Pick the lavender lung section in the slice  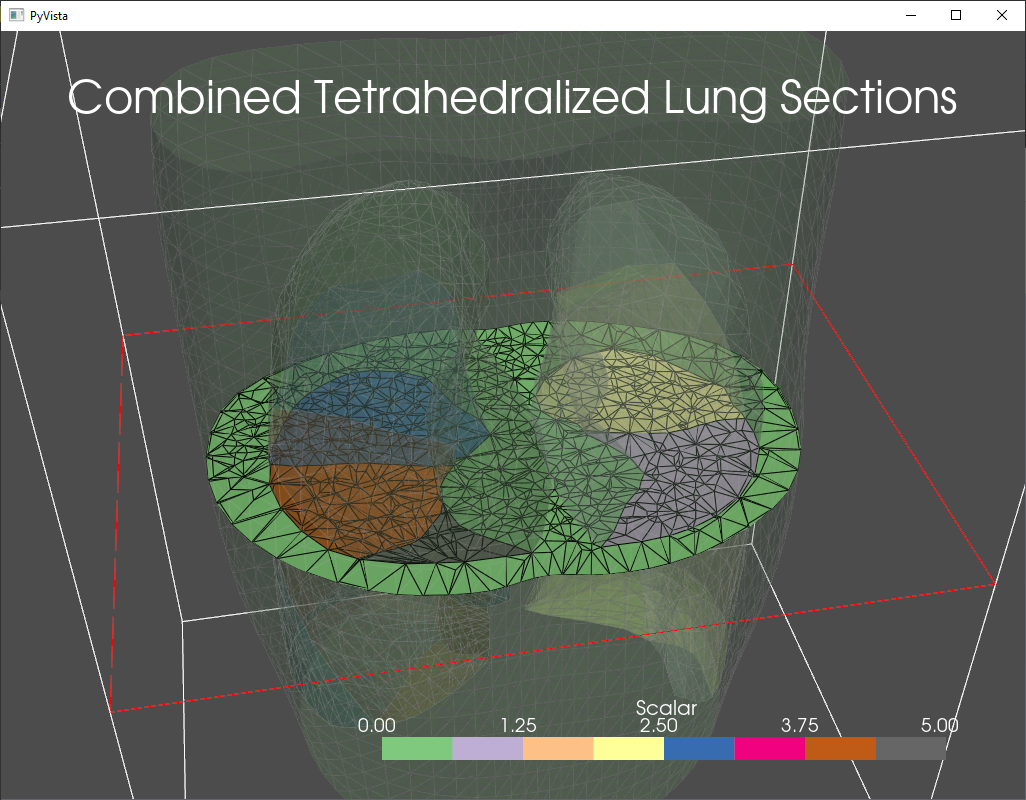[690, 470]
